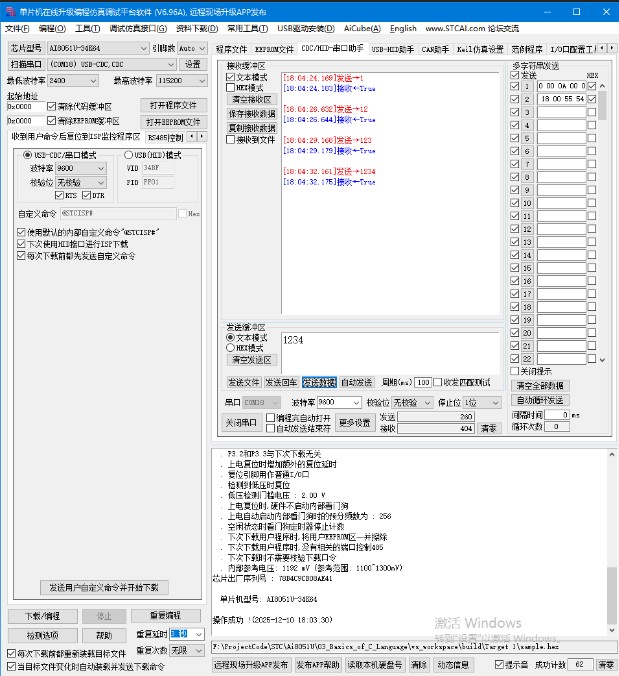
Task: Click the 间隔时间 input field
Action: coord(557,415)
